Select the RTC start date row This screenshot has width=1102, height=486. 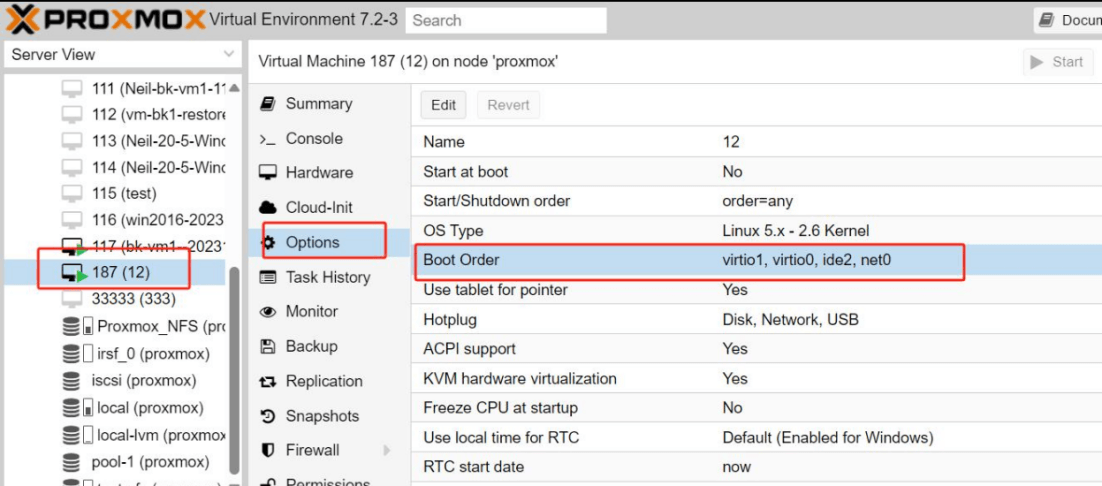pyautogui.click(x=756, y=467)
